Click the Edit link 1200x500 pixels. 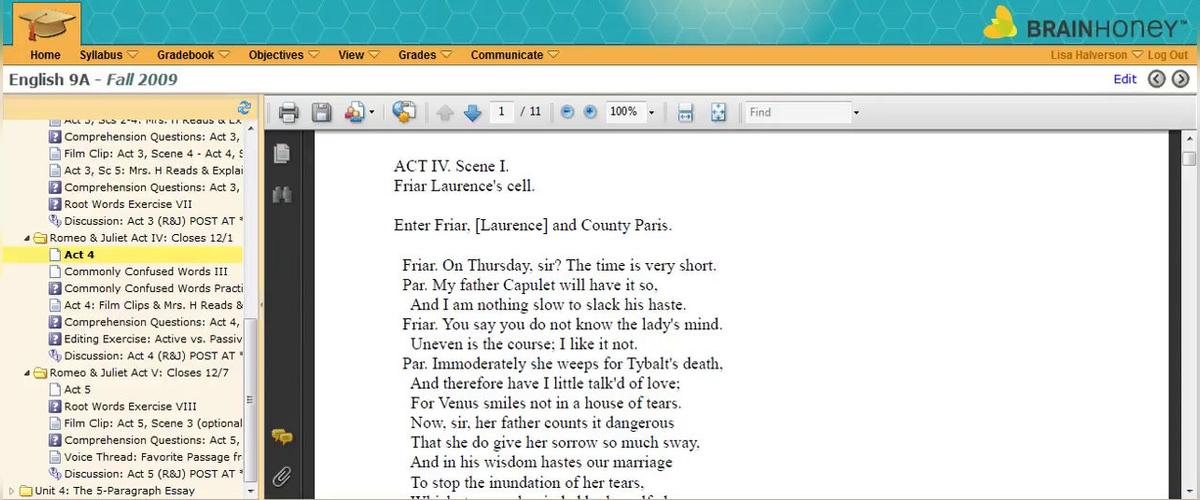[1125, 80]
